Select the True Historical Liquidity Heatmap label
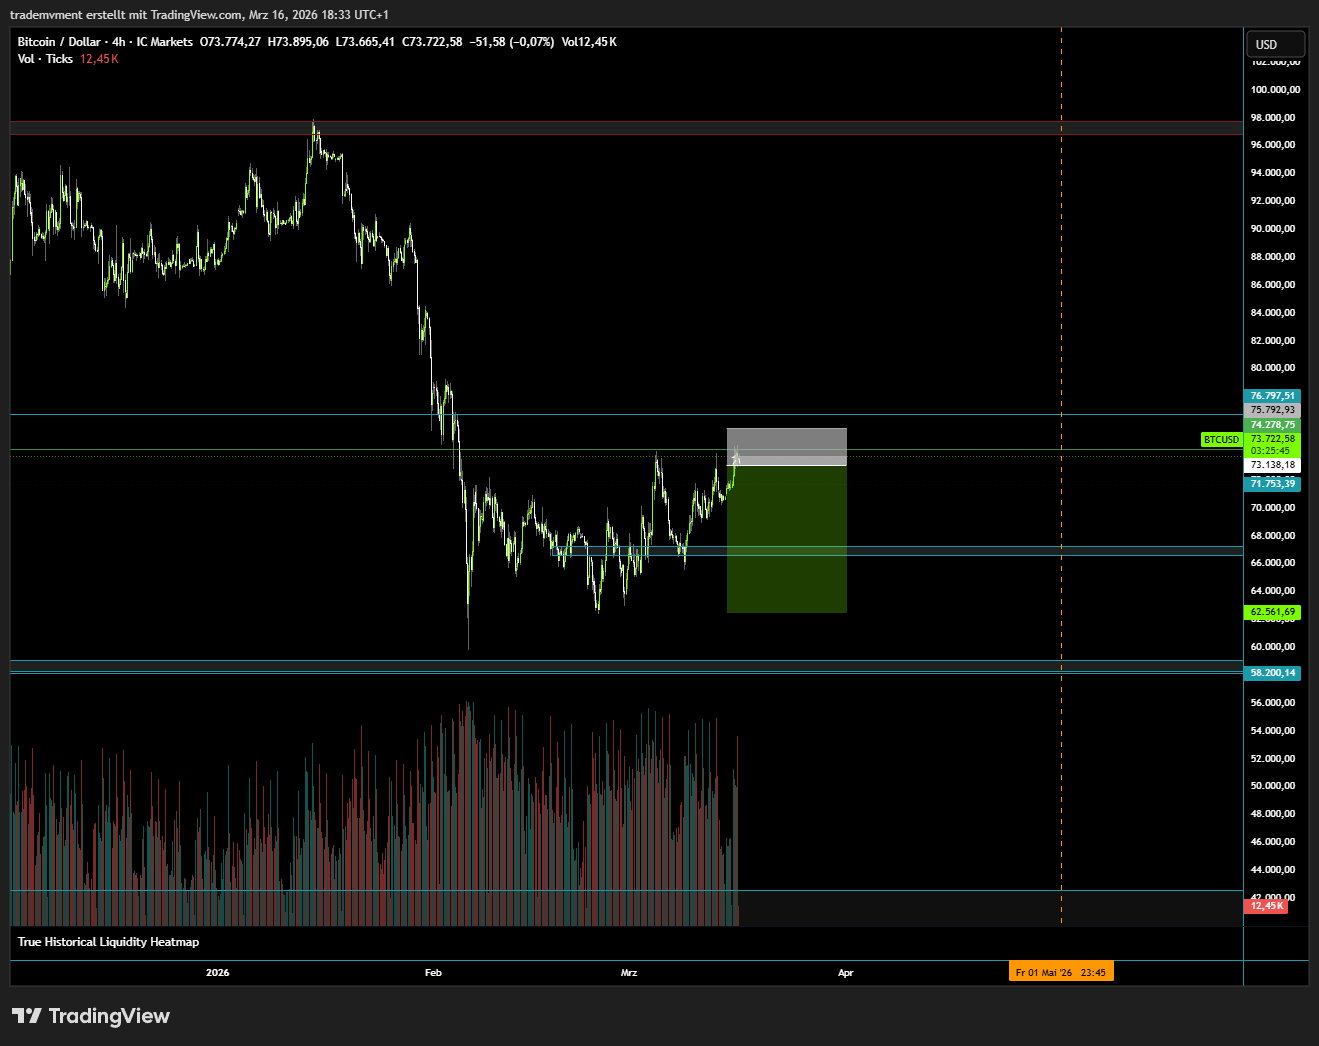Viewport: 1319px width, 1046px height. (107, 941)
